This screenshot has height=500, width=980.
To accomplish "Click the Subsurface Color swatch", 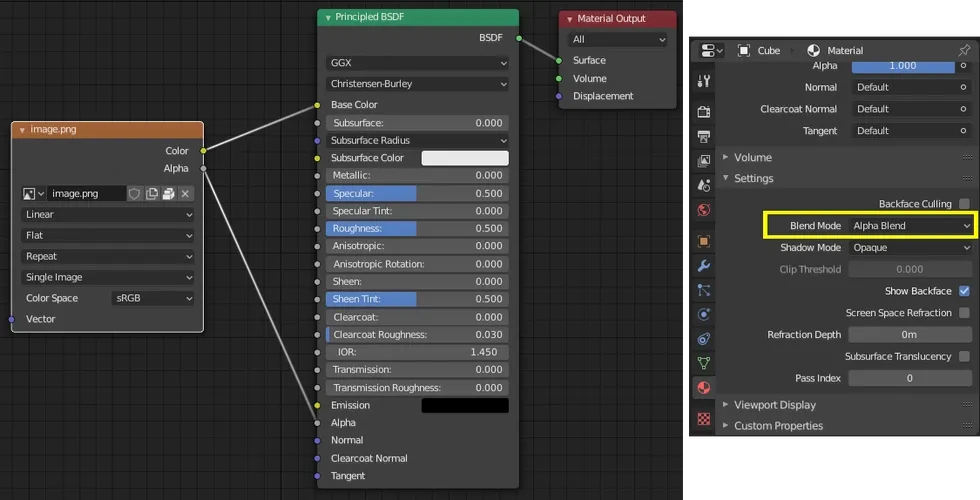I will click(x=464, y=158).
